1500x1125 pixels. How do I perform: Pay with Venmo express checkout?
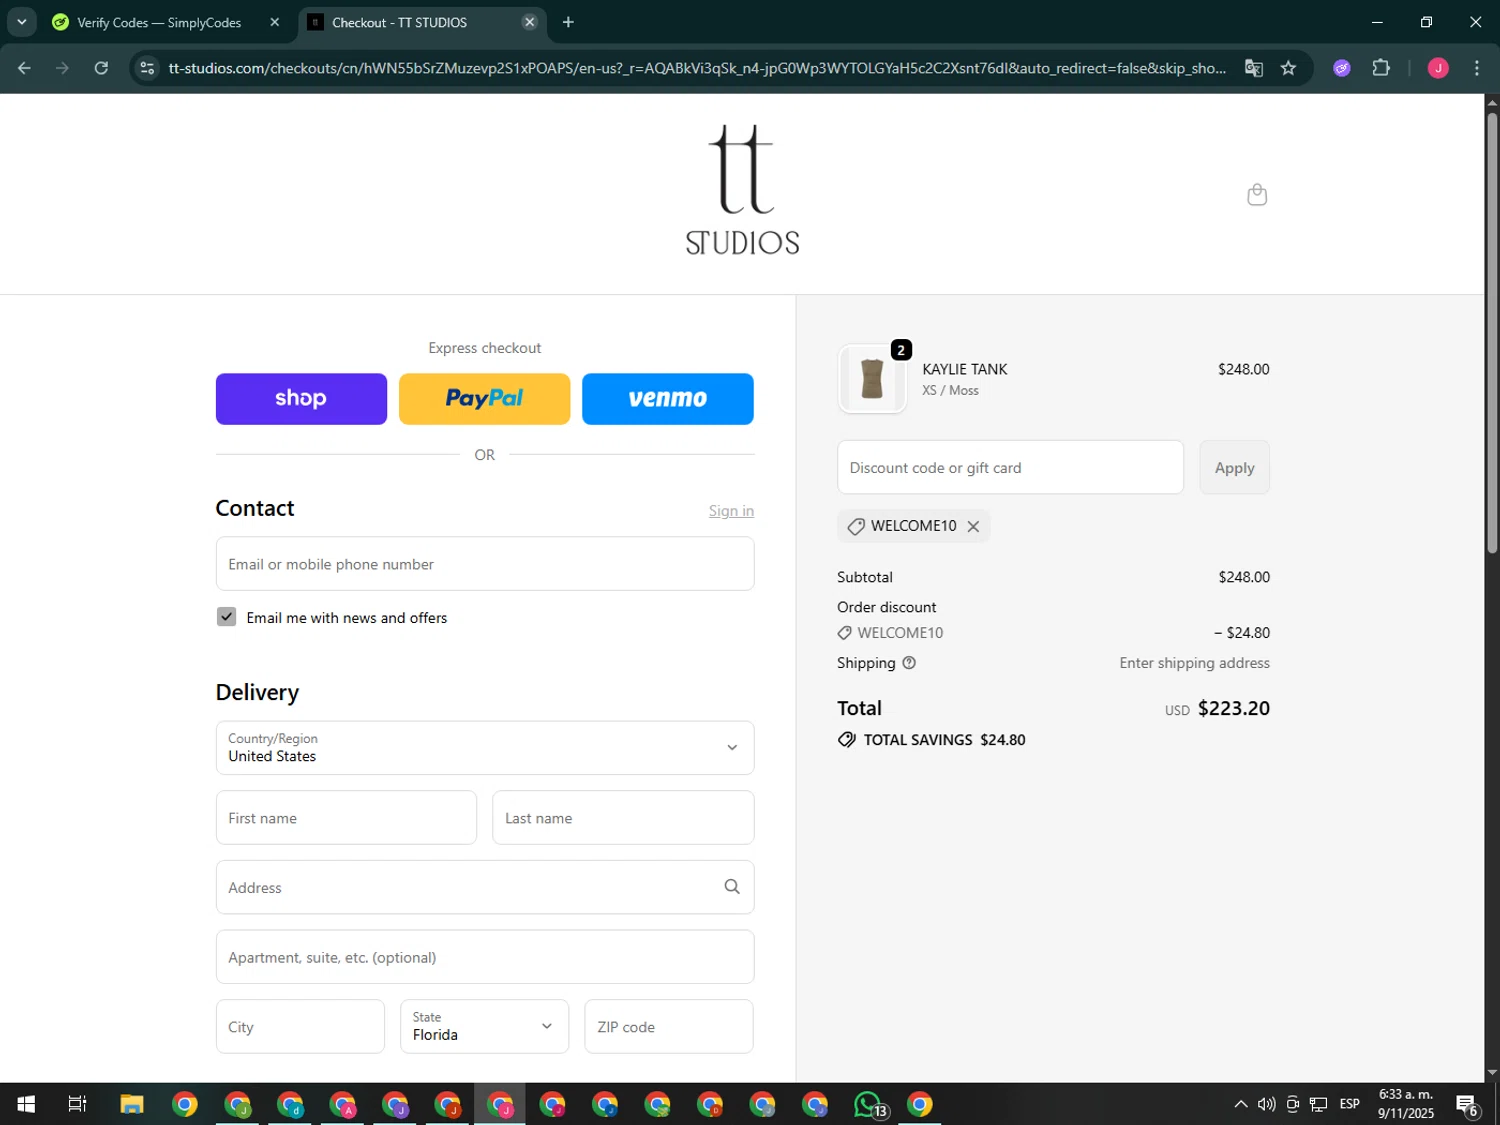[x=668, y=399]
